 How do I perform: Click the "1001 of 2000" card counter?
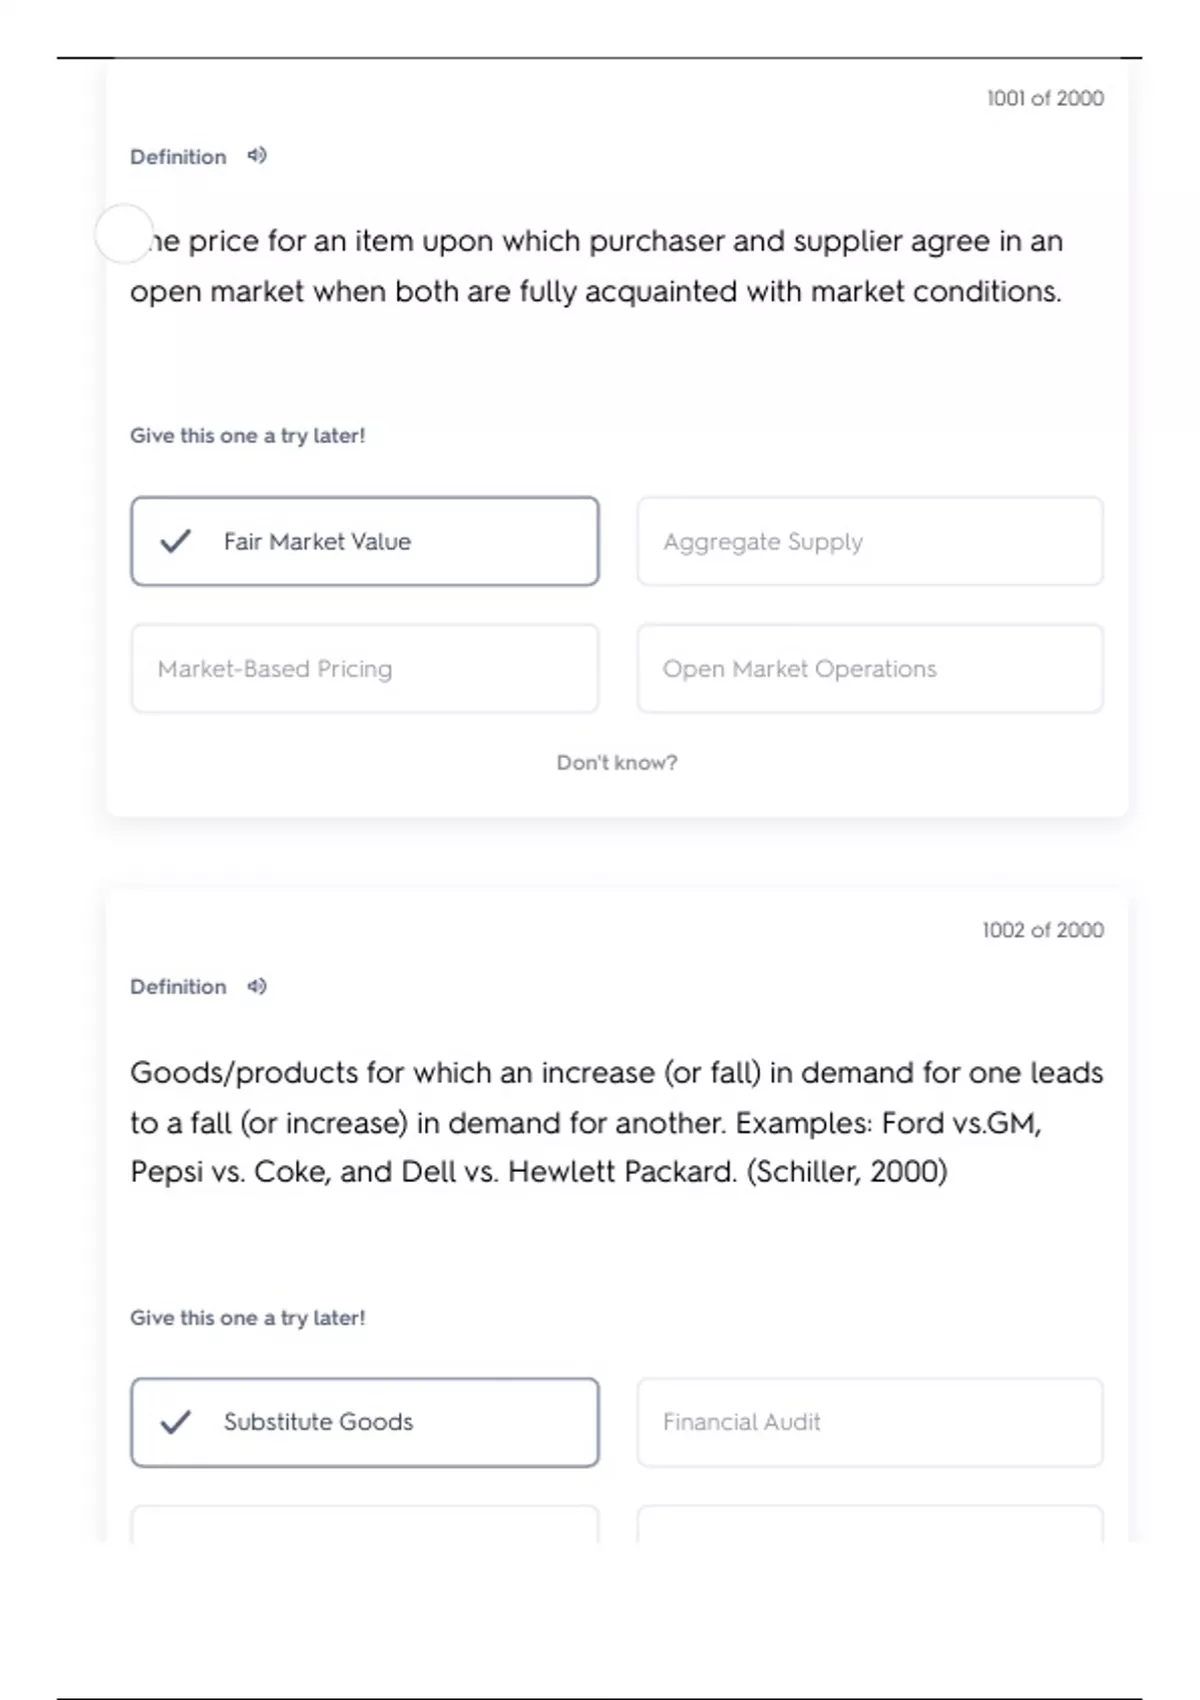pos(1045,98)
